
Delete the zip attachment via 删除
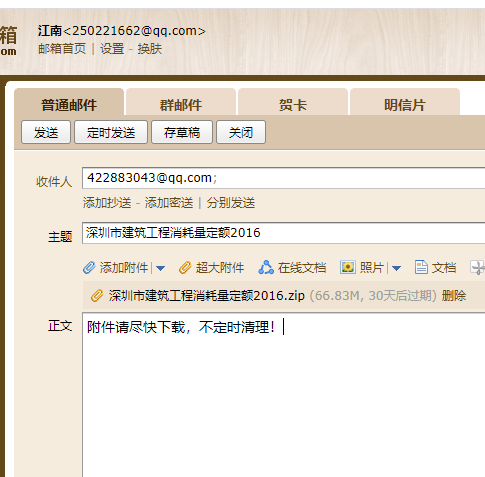(x=454, y=296)
